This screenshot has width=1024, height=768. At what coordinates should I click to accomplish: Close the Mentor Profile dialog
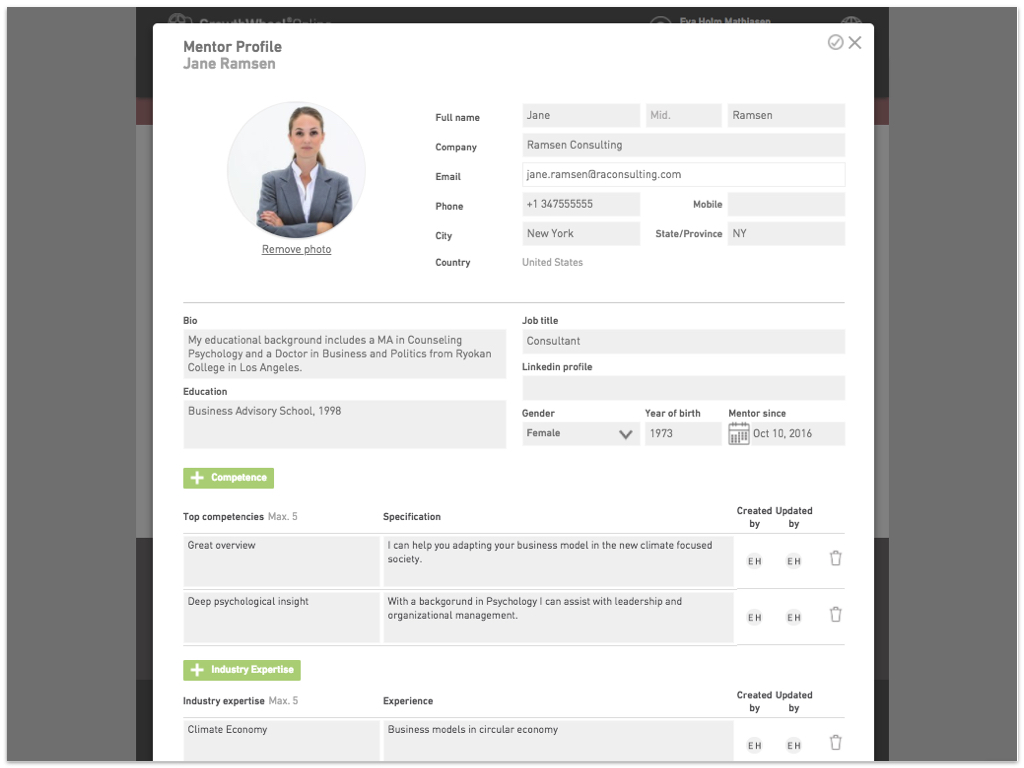pos(855,42)
